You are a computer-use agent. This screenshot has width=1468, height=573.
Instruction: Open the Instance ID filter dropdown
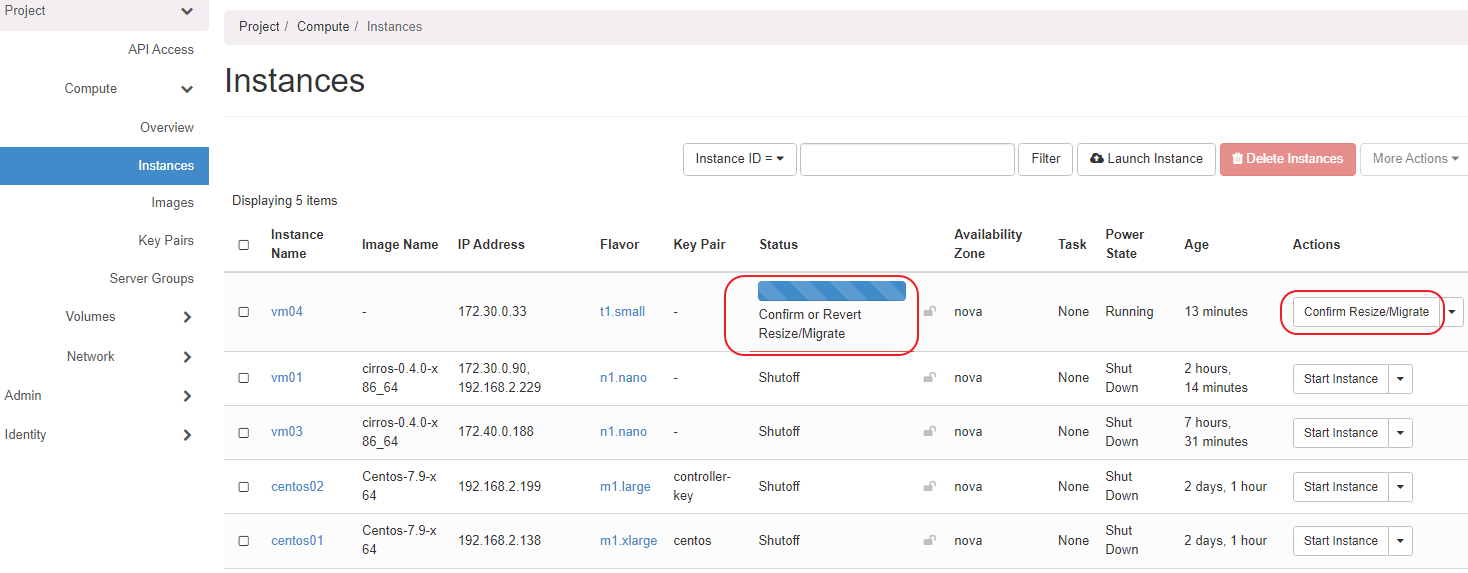739,159
